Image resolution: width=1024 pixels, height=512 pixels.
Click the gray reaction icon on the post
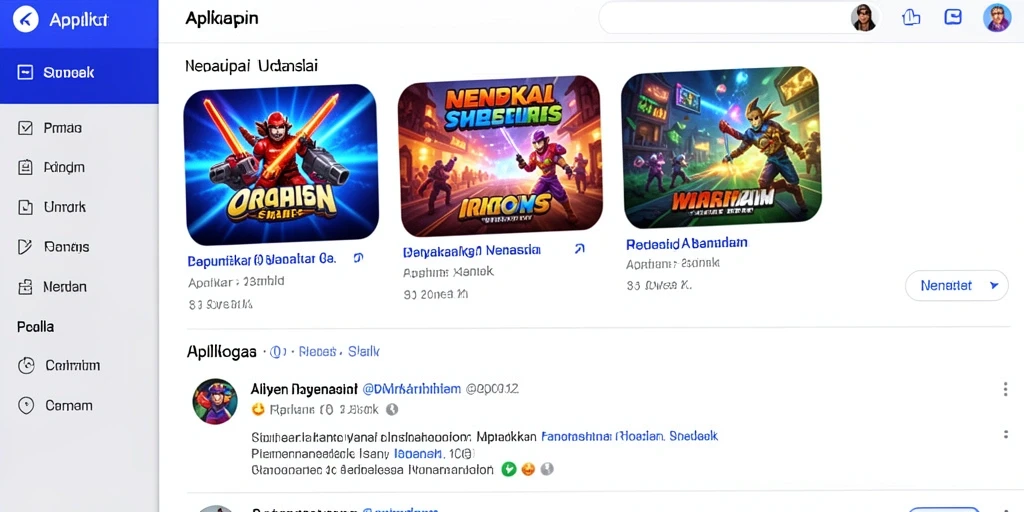pos(547,469)
